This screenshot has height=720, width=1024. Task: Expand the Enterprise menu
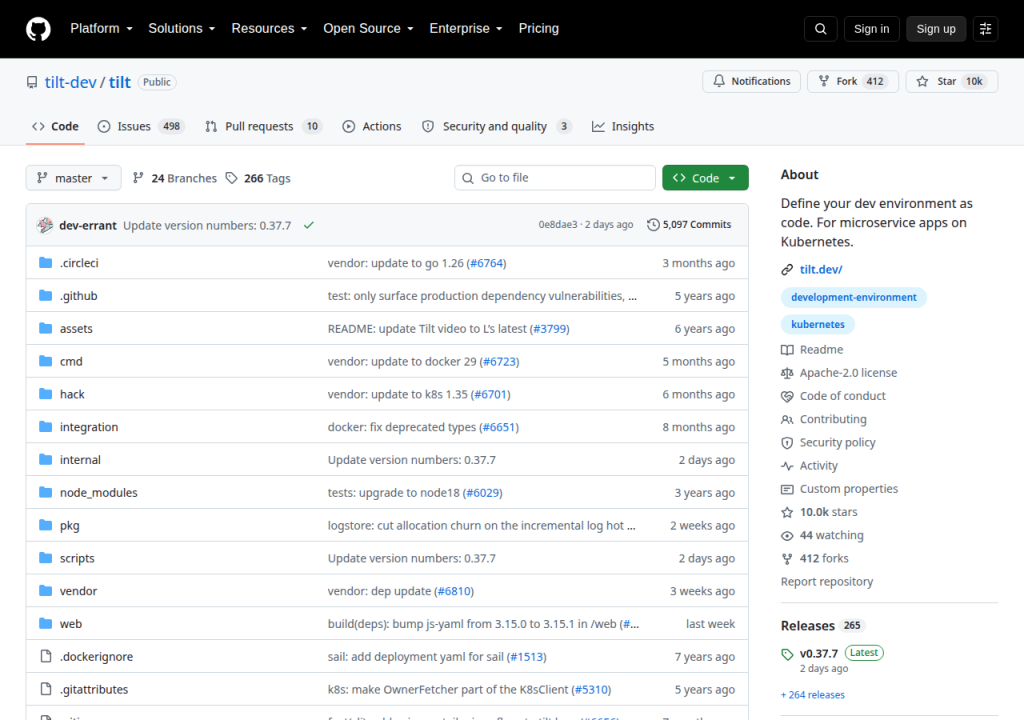coord(466,29)
